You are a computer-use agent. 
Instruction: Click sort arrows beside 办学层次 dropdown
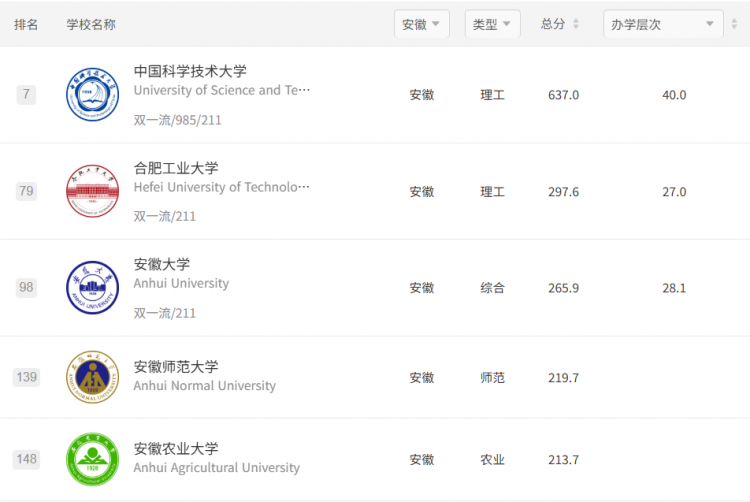(734, 23)
